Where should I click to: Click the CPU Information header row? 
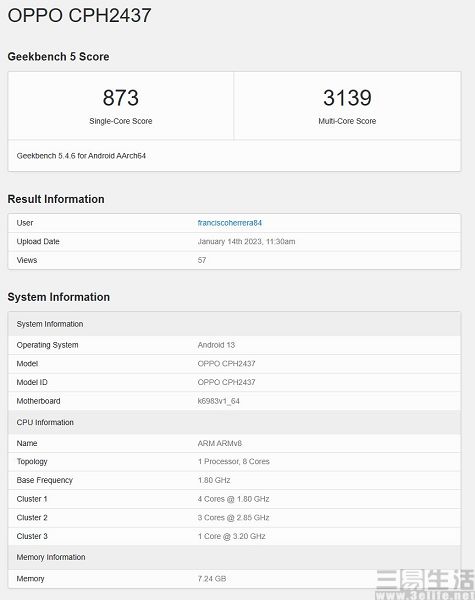coord(234,422)
